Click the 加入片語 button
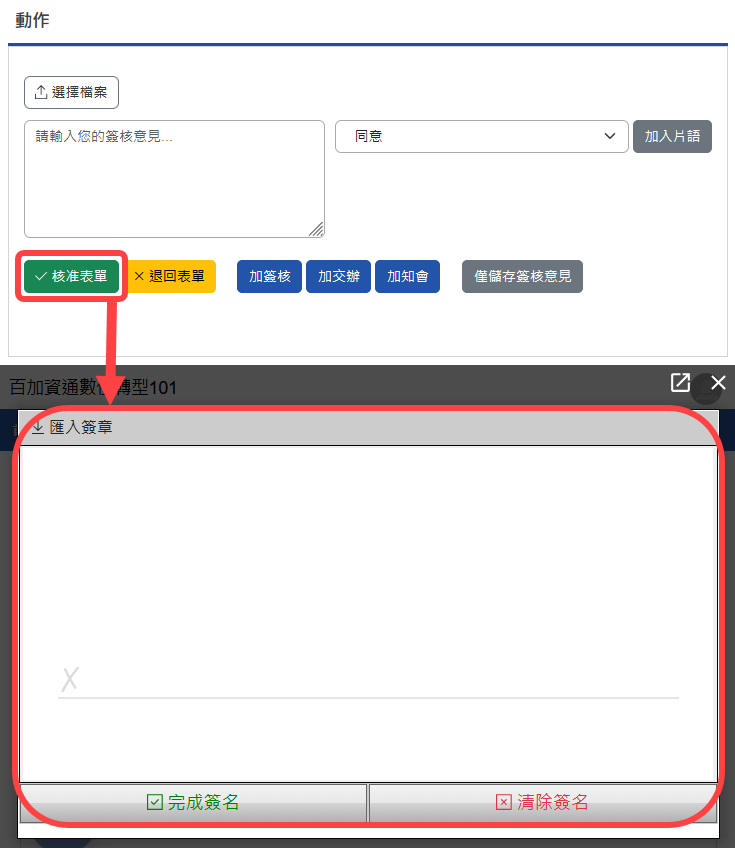 (672, 136)
